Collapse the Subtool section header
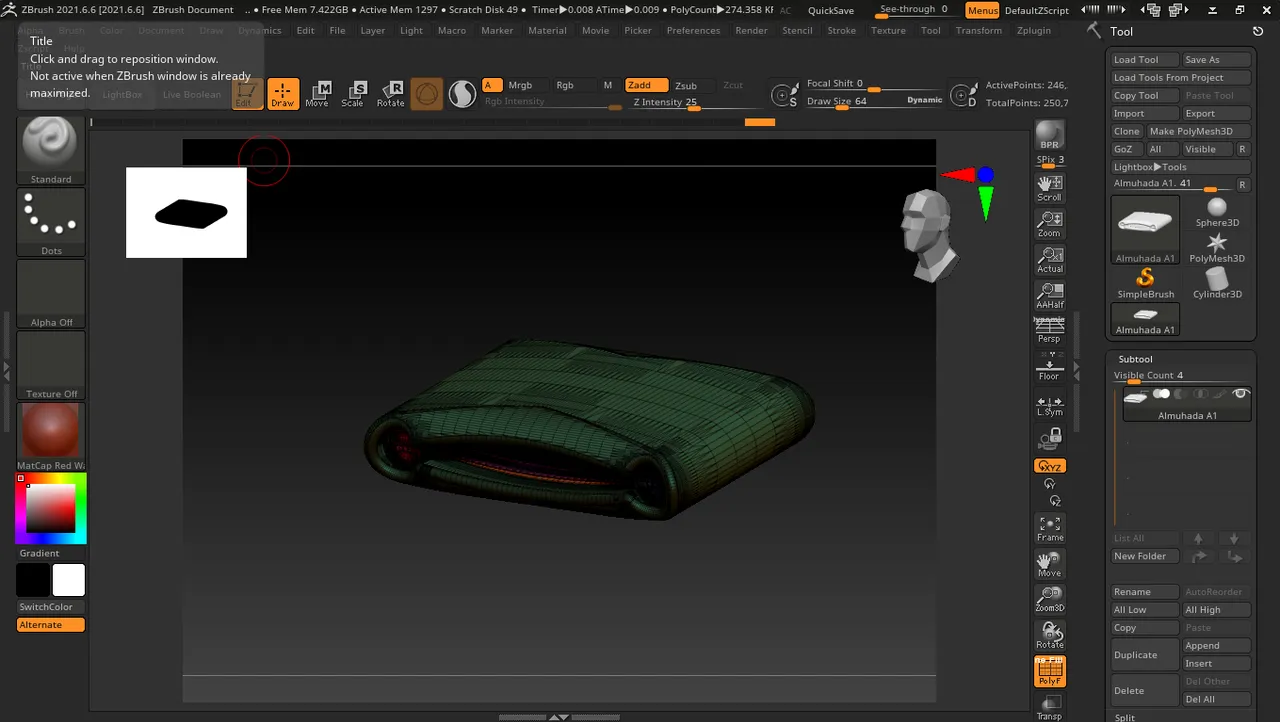Image resolution: width=1280 pixels, height=722 pixels. (1136, 359)
